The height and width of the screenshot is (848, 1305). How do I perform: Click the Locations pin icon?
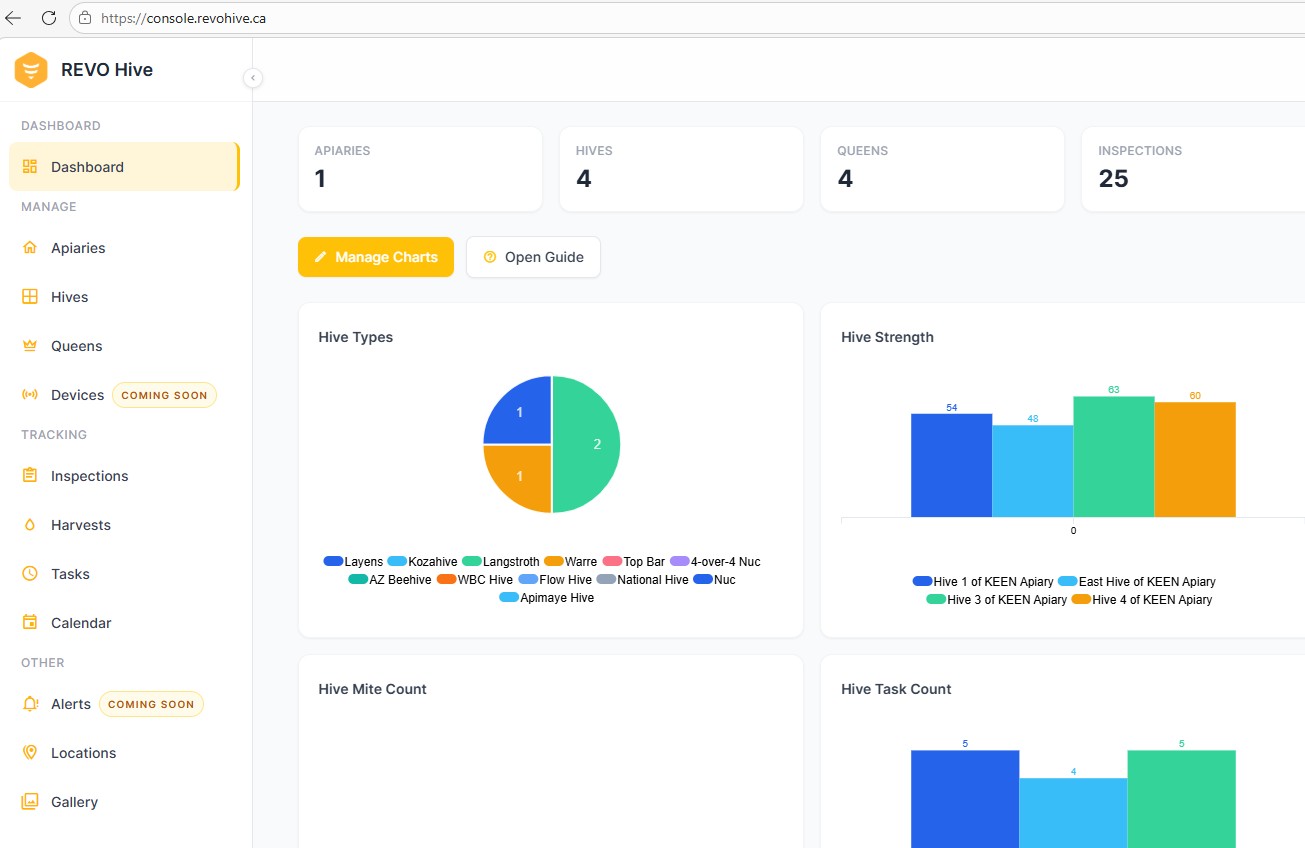tap(30, 753)
